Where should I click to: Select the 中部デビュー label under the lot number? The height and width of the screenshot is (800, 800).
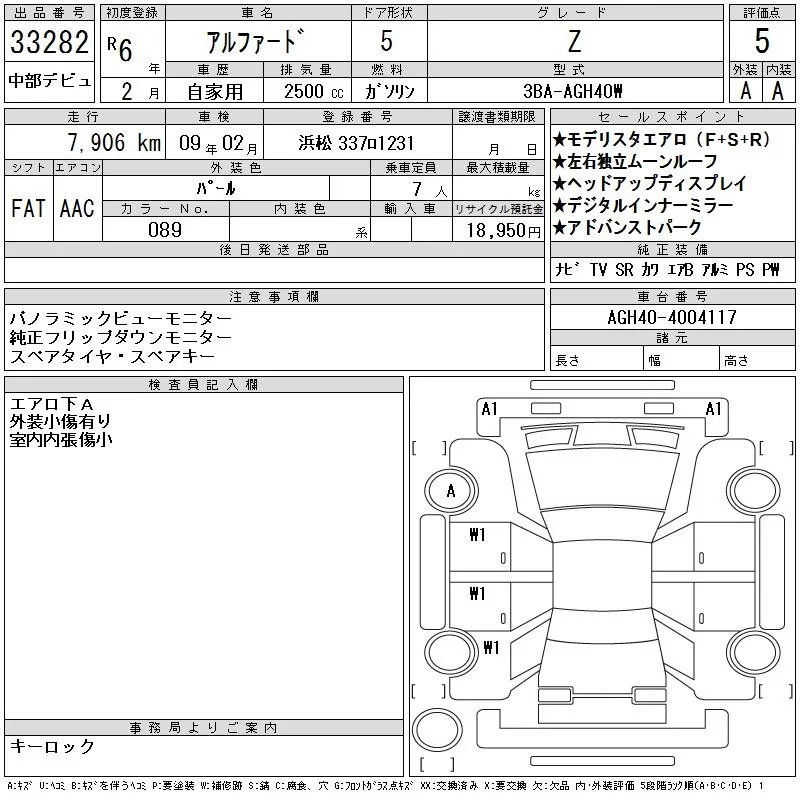50,81
